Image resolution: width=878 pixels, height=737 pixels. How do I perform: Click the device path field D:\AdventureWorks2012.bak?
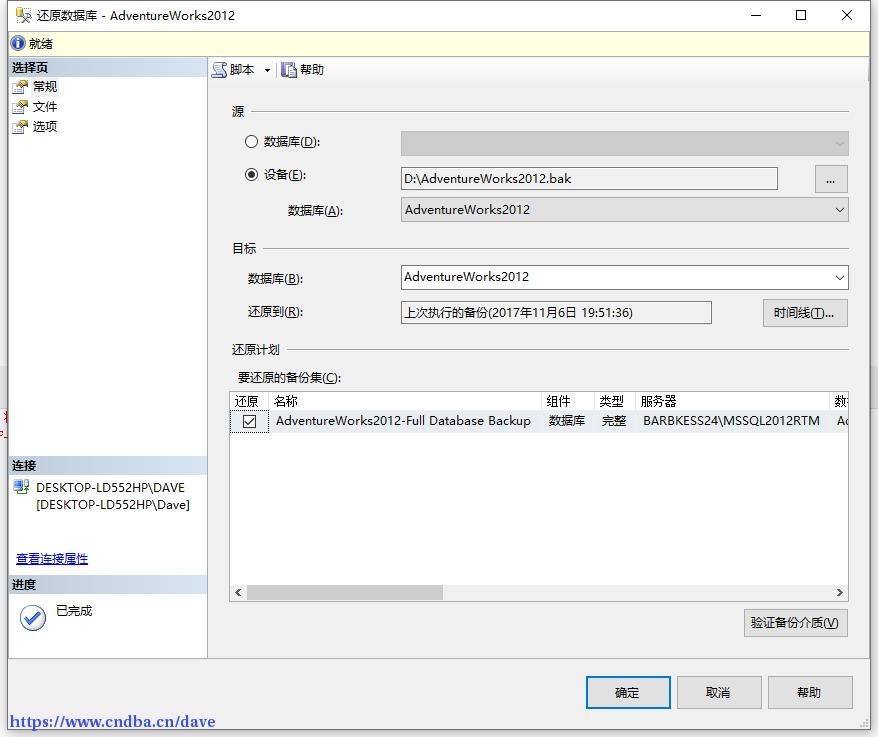tap(589, 179)
